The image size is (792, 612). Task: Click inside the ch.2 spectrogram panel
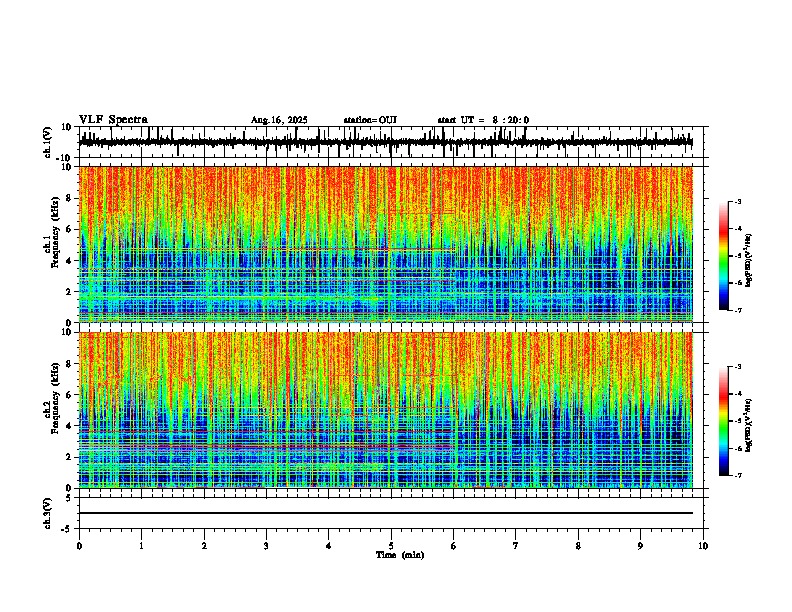pos(385,410)
